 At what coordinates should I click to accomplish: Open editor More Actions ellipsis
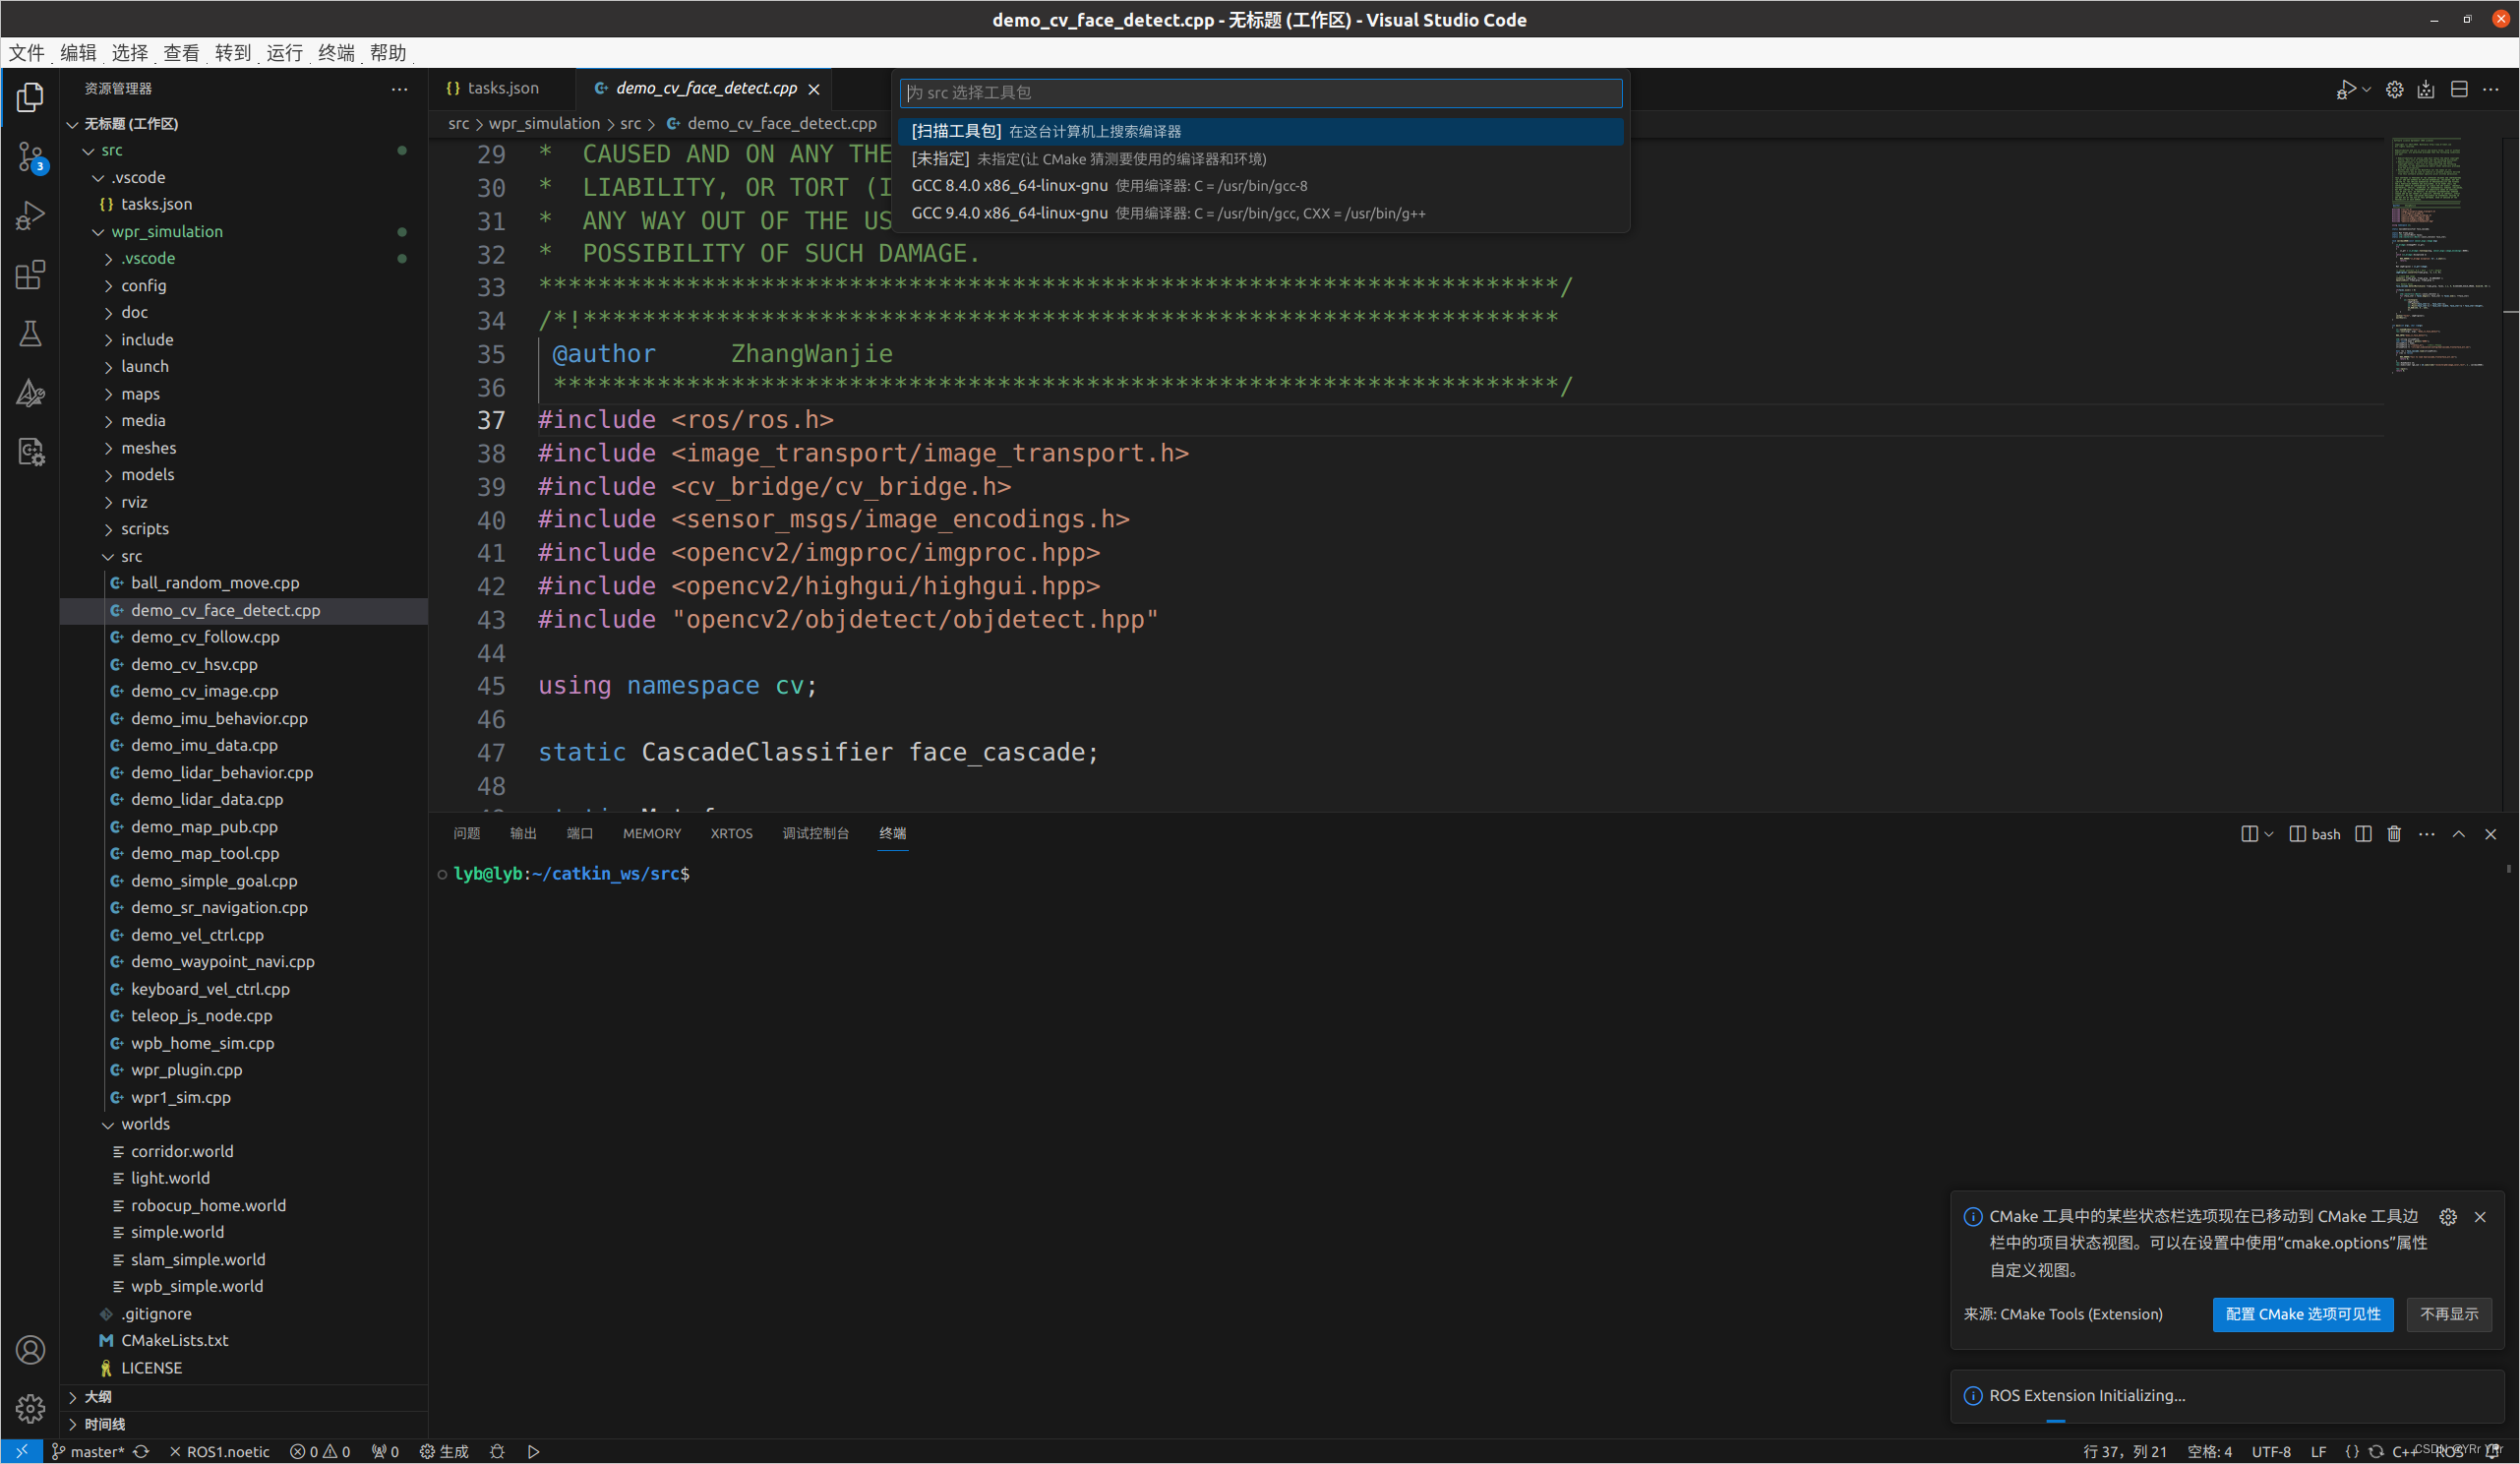2491,89
